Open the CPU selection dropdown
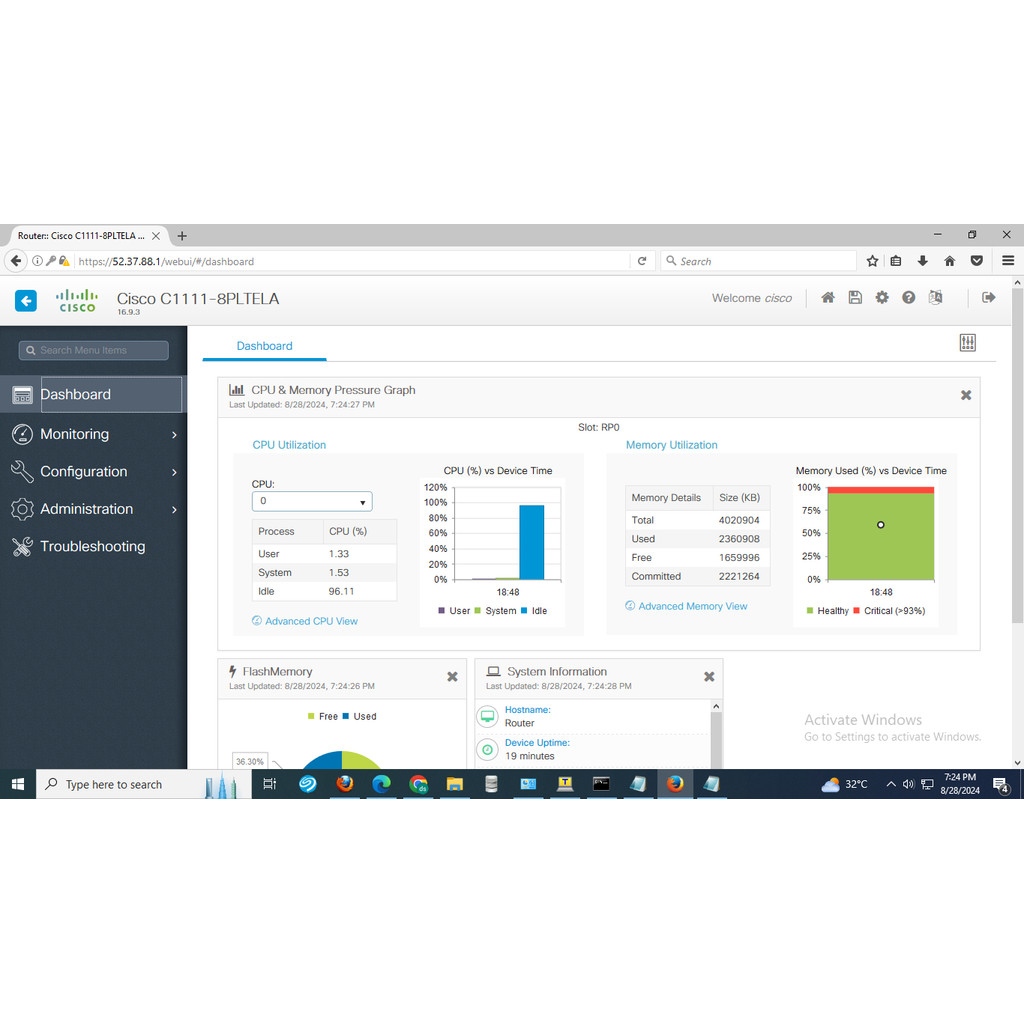1024x1024 pixels. click(312, 502)
